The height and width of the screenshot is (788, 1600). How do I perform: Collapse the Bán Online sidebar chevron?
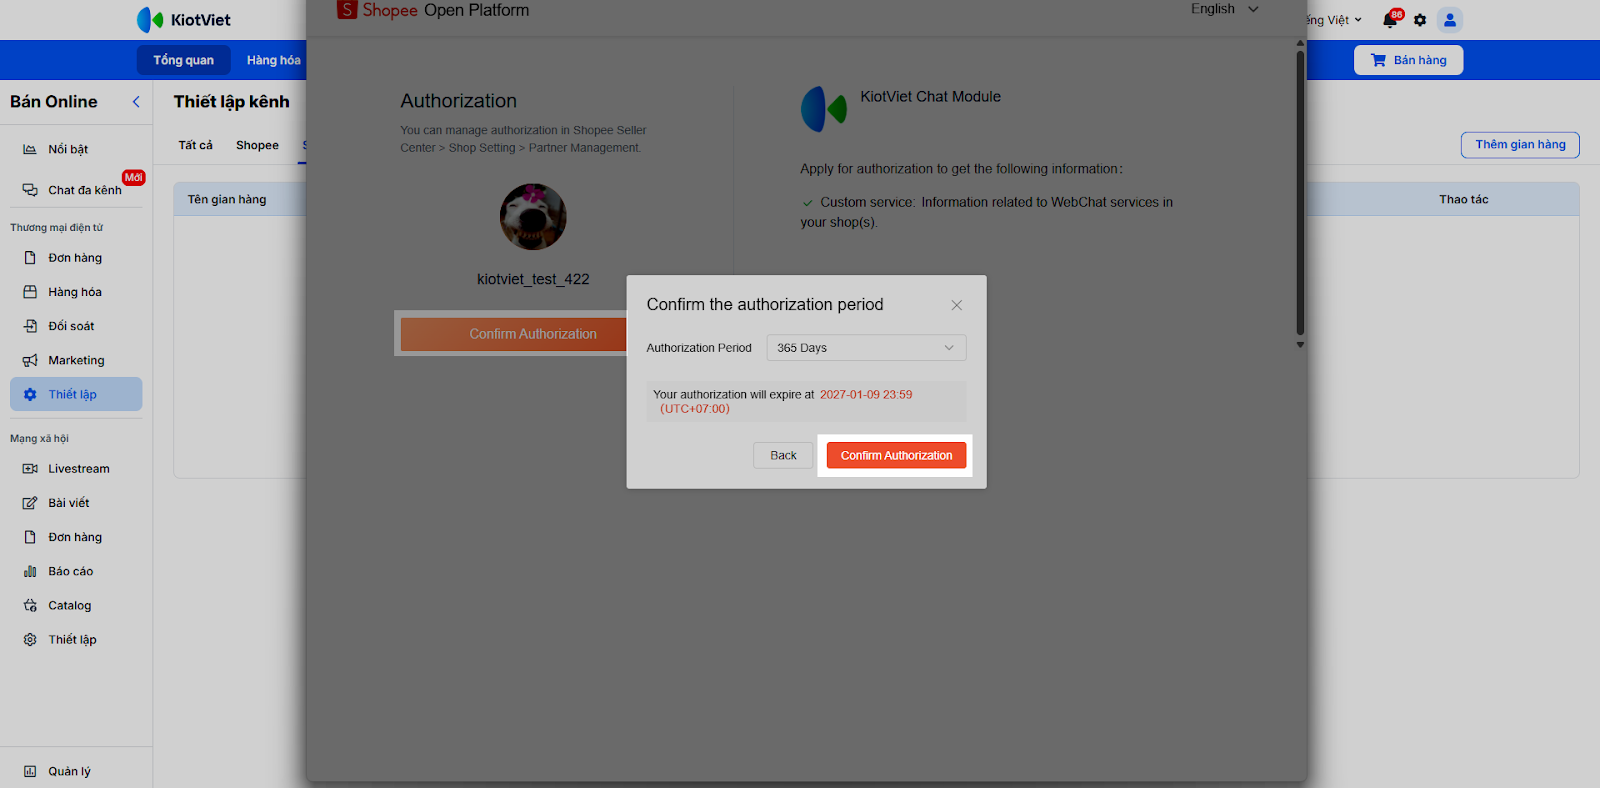click(x=136, y=102)
